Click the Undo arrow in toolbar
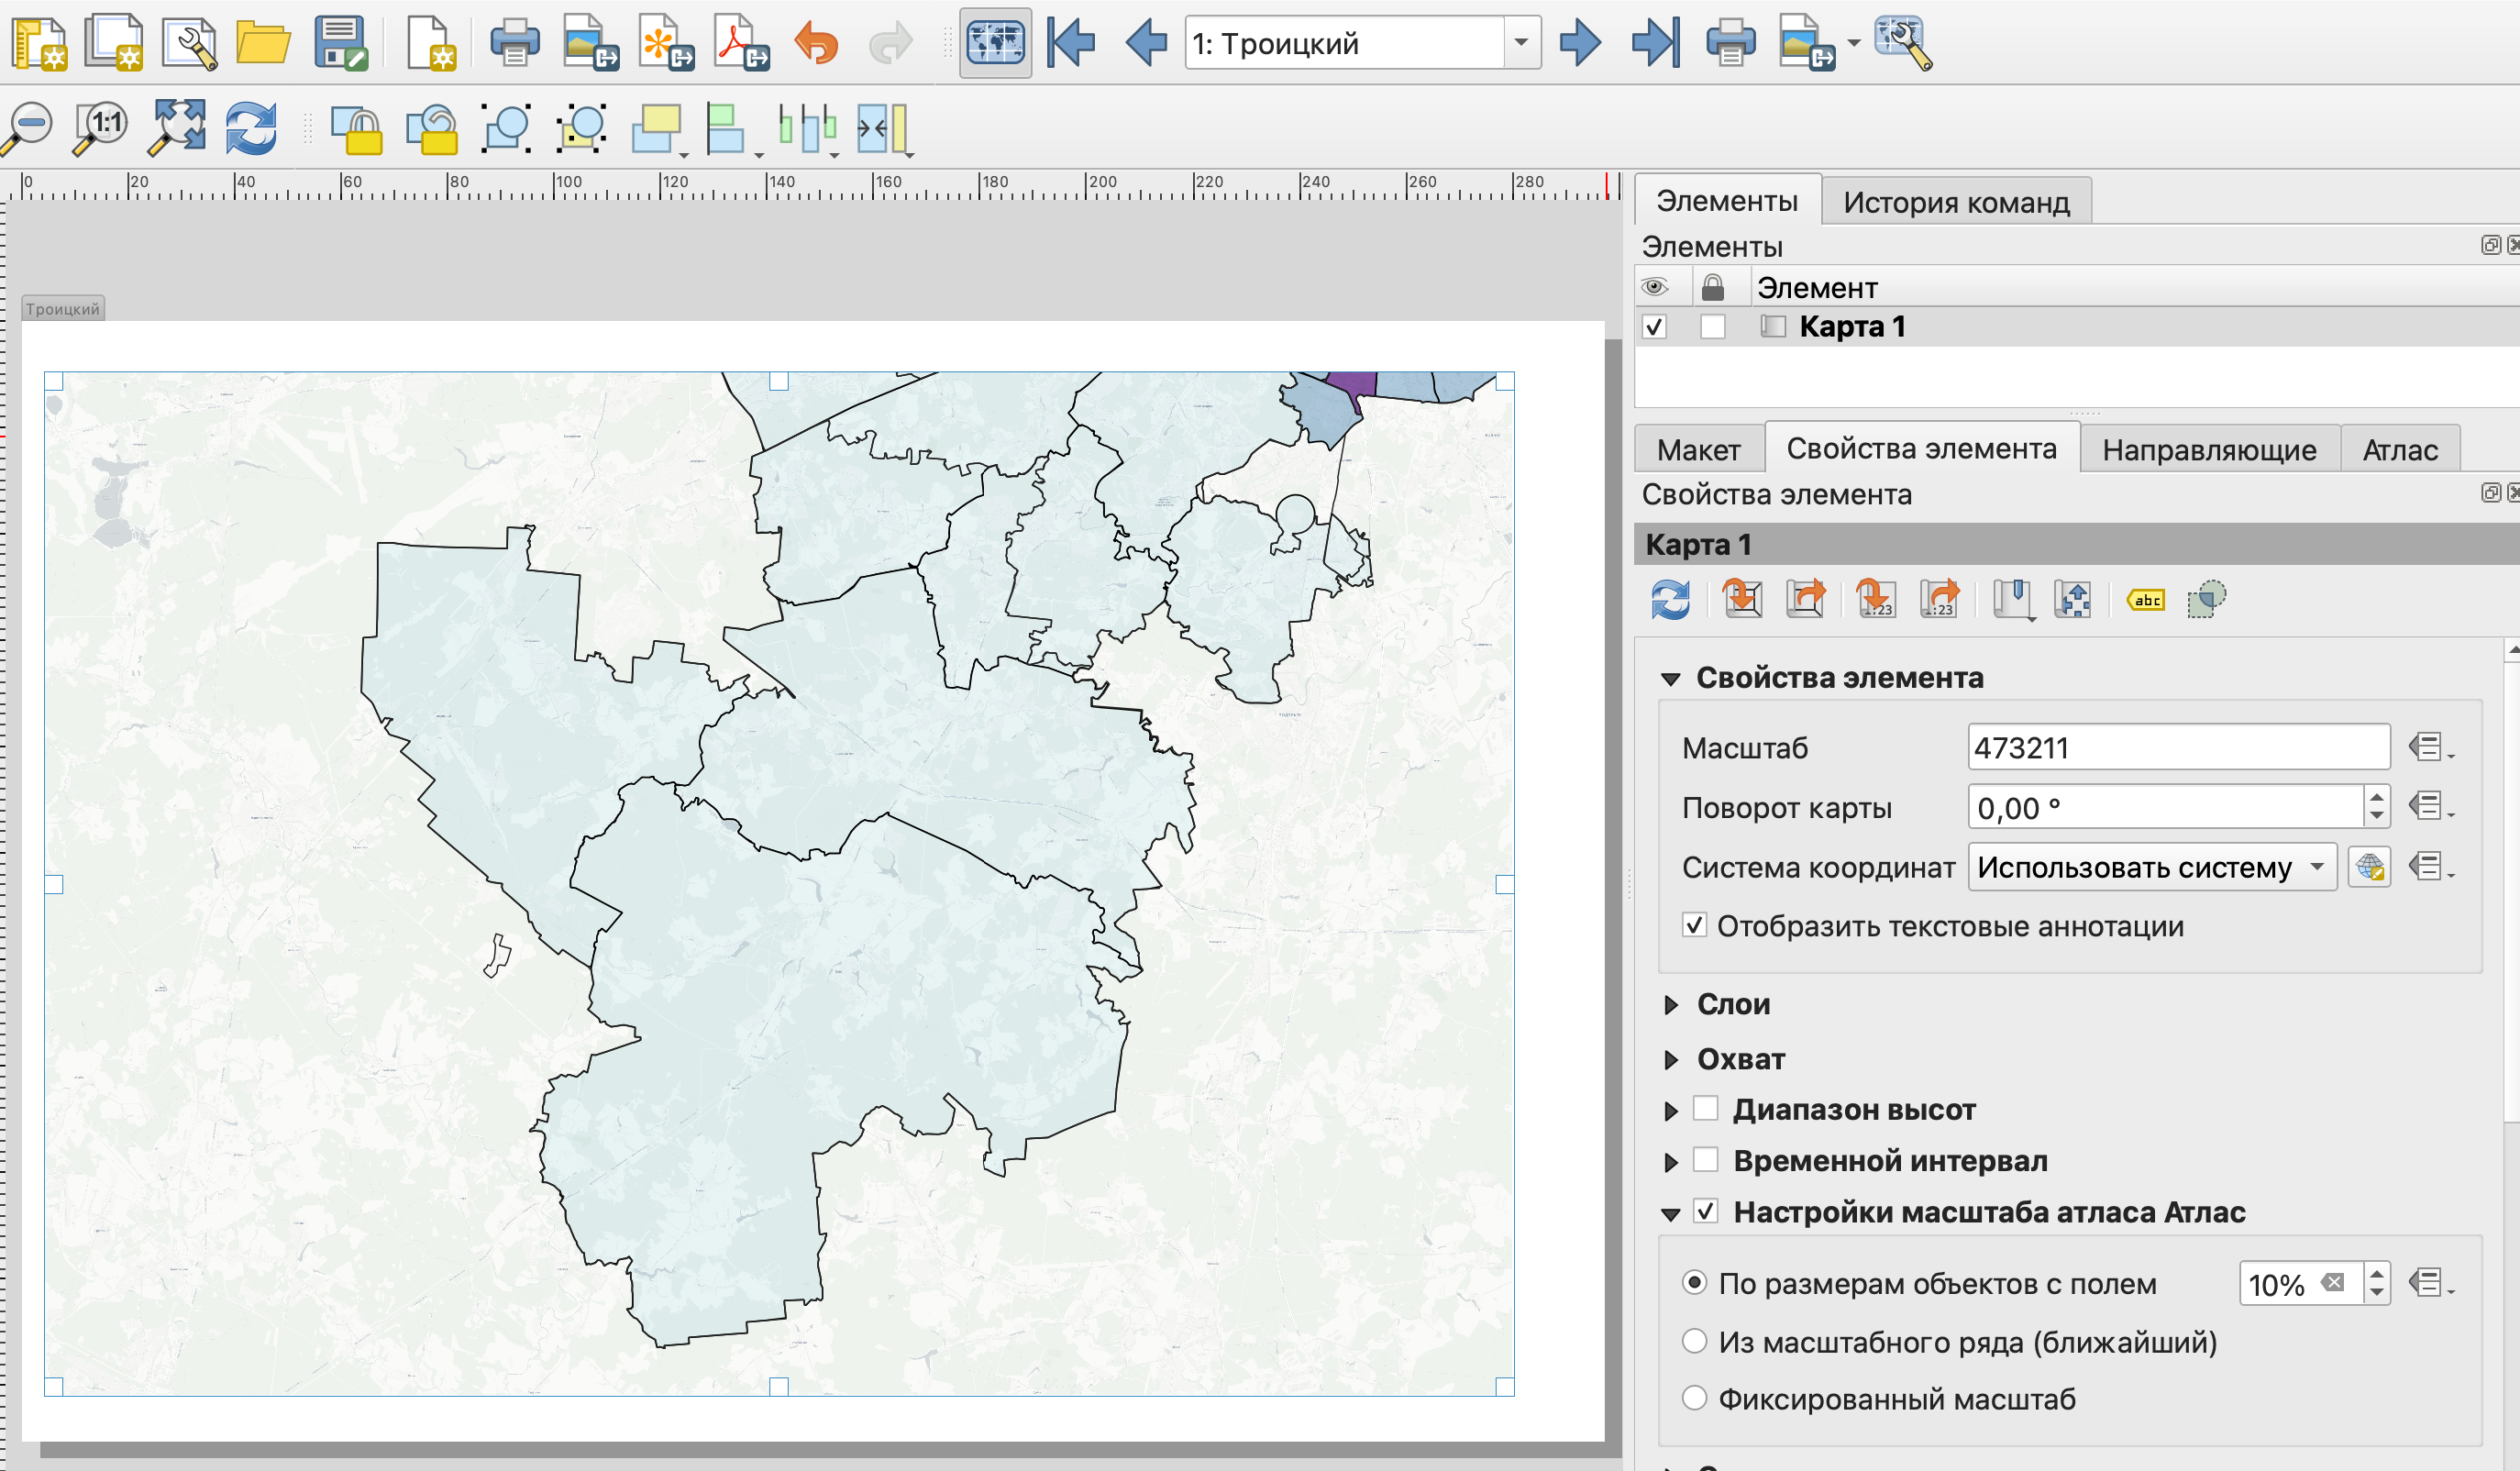 click(816, 43)
